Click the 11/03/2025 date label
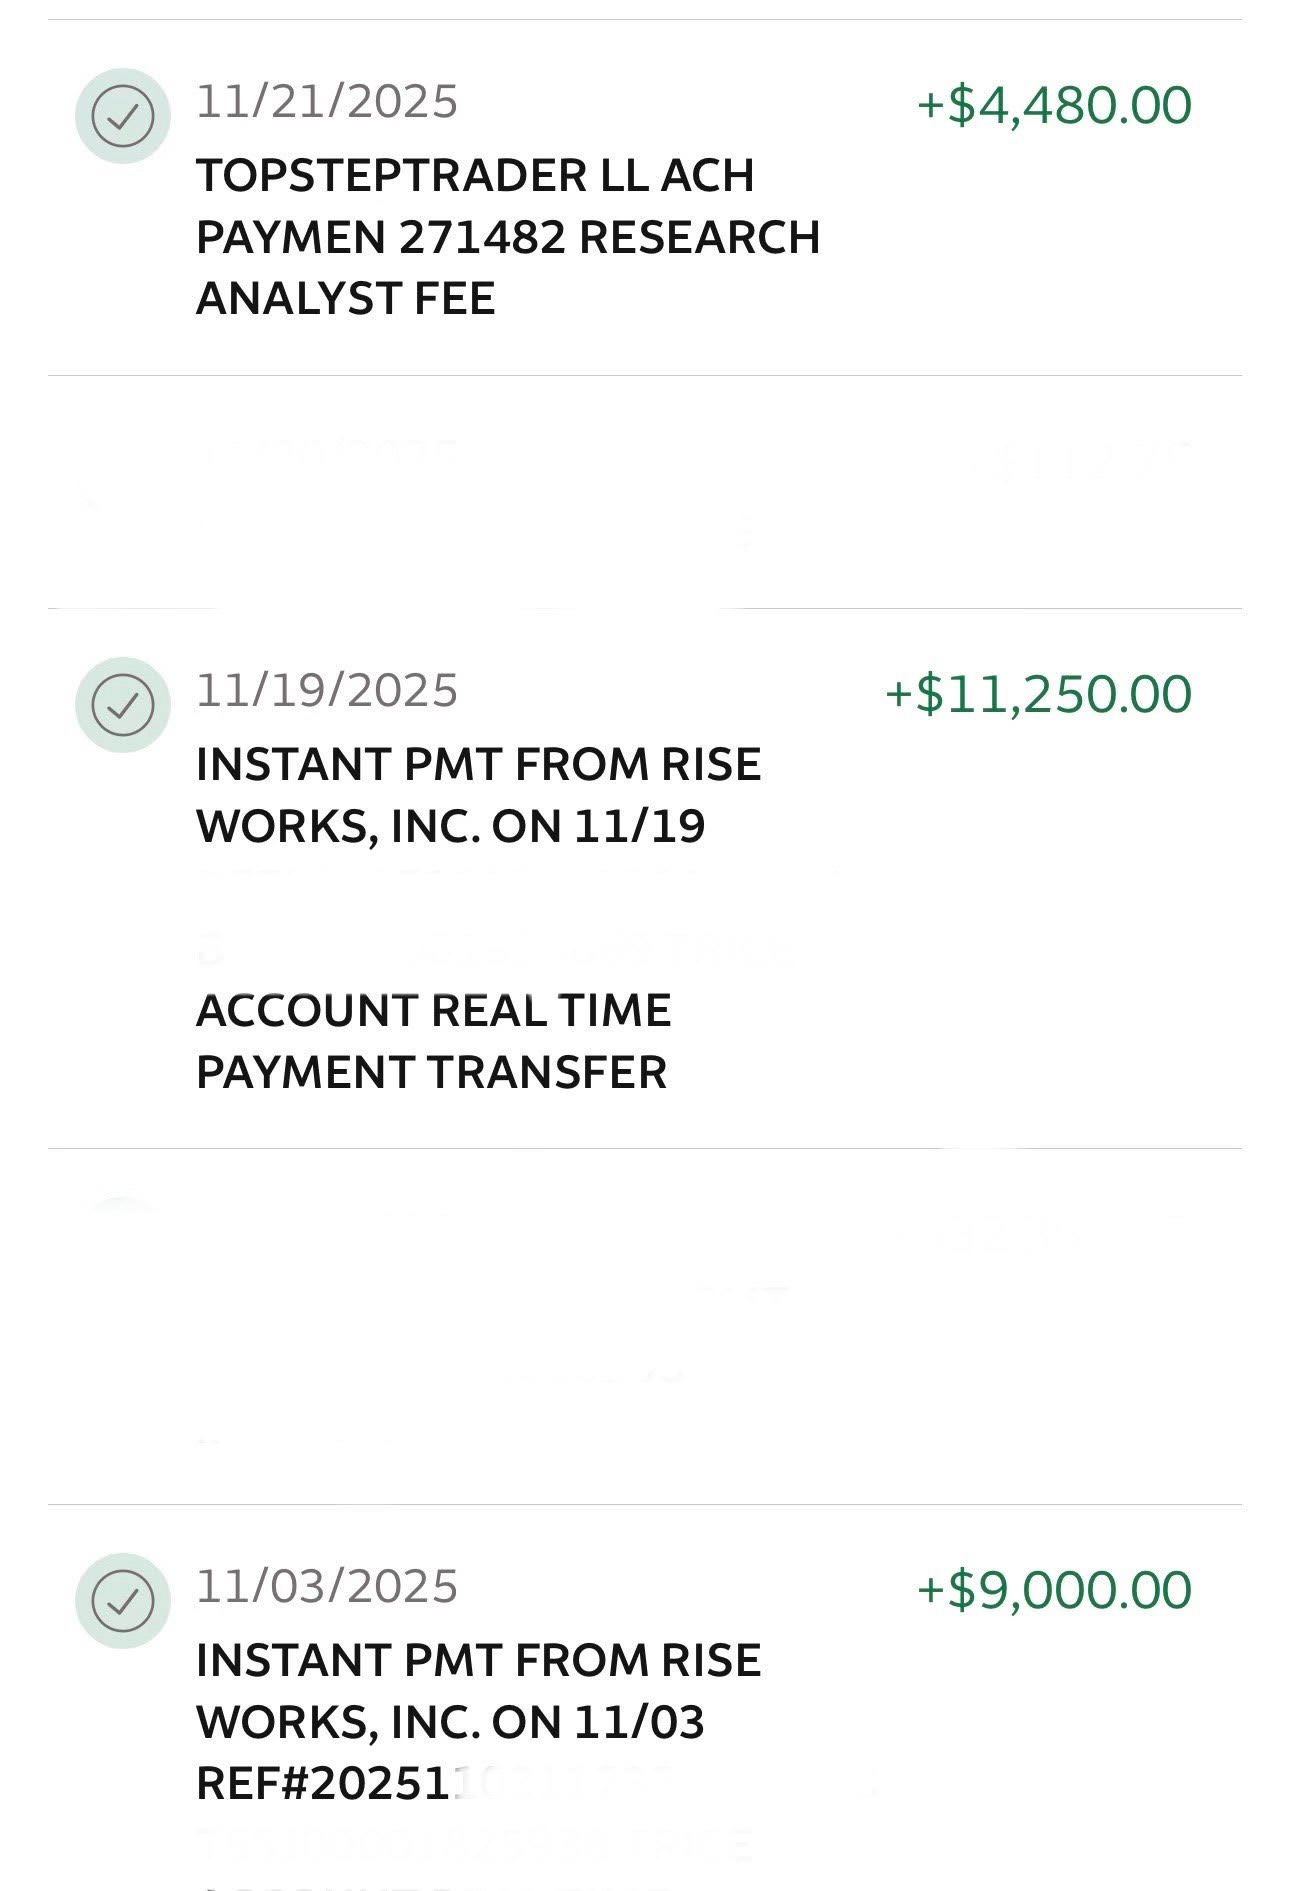This screenshot has height=1891, width=1290. (327, 1587)
